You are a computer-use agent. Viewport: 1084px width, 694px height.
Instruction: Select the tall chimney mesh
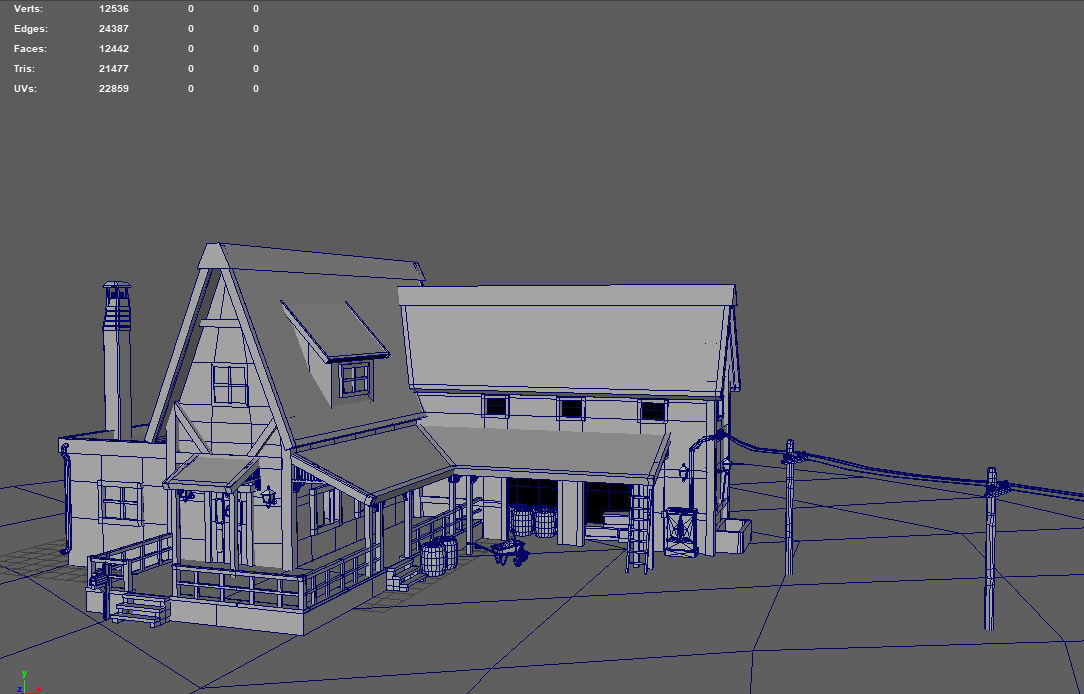(117, 359)
